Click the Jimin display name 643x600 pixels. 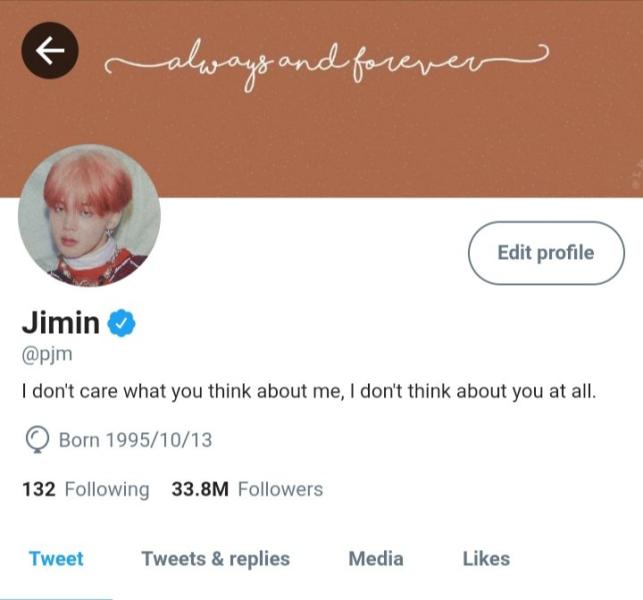point(61,322)
